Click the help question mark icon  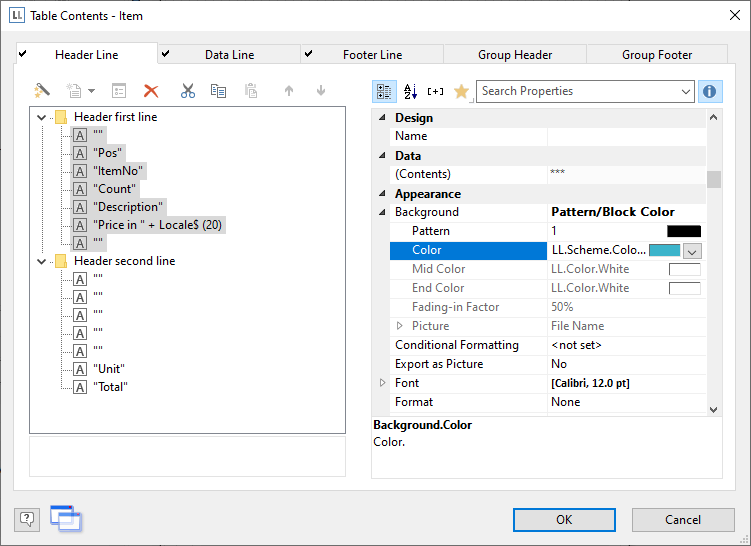click(x=27, y=519)
